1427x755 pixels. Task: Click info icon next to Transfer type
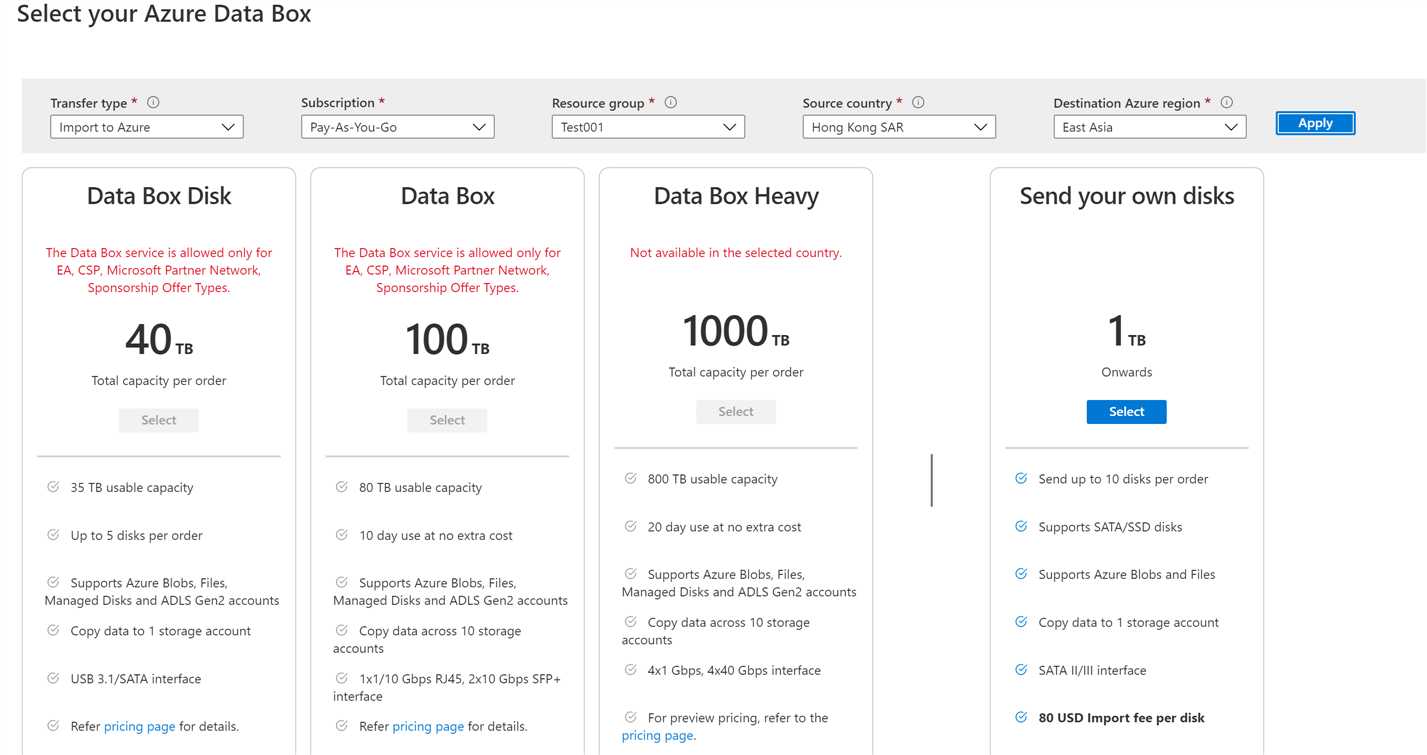(x=153, y=102)
